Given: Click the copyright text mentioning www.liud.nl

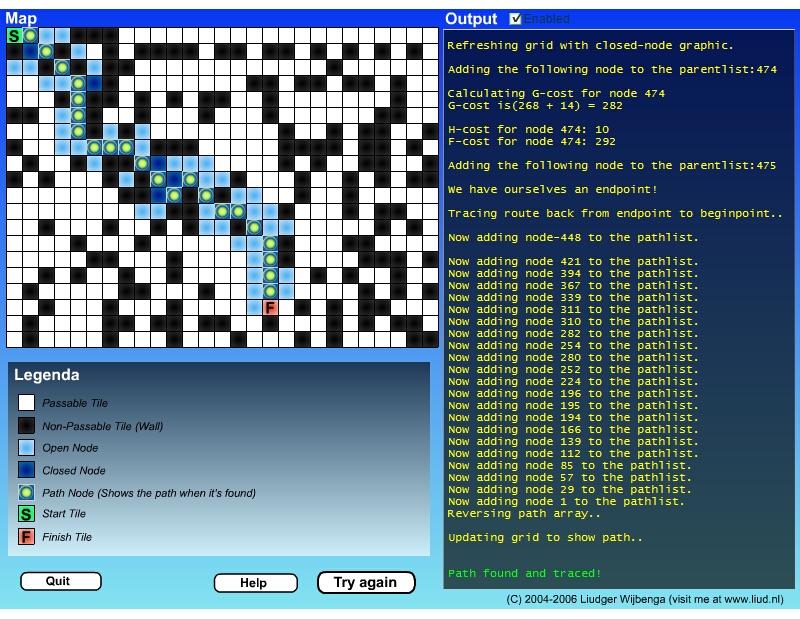Looking at the screenshot, I should pyautogui.click(x=645, y=600).
